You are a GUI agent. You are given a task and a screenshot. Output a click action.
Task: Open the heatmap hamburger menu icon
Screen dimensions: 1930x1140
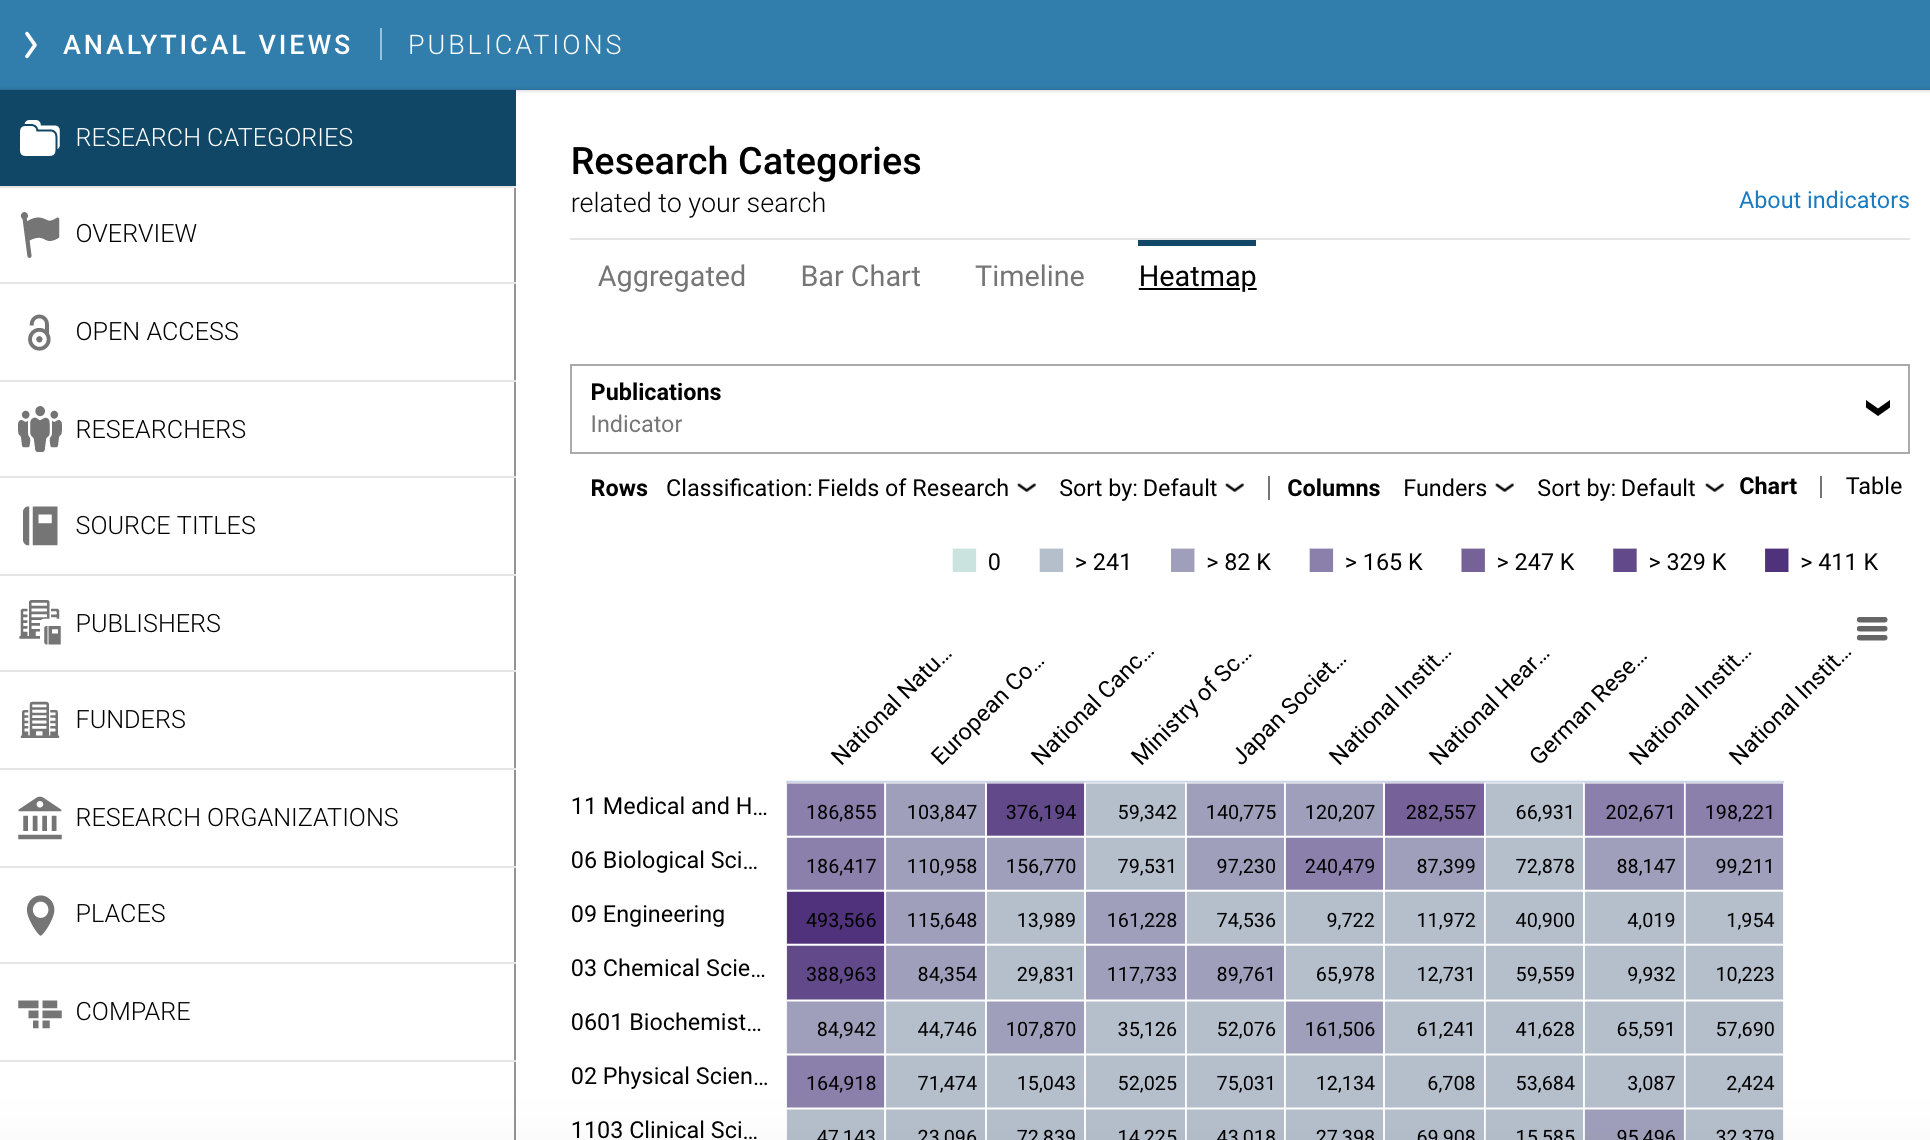pyautogui.click(x=1871, y=628)
